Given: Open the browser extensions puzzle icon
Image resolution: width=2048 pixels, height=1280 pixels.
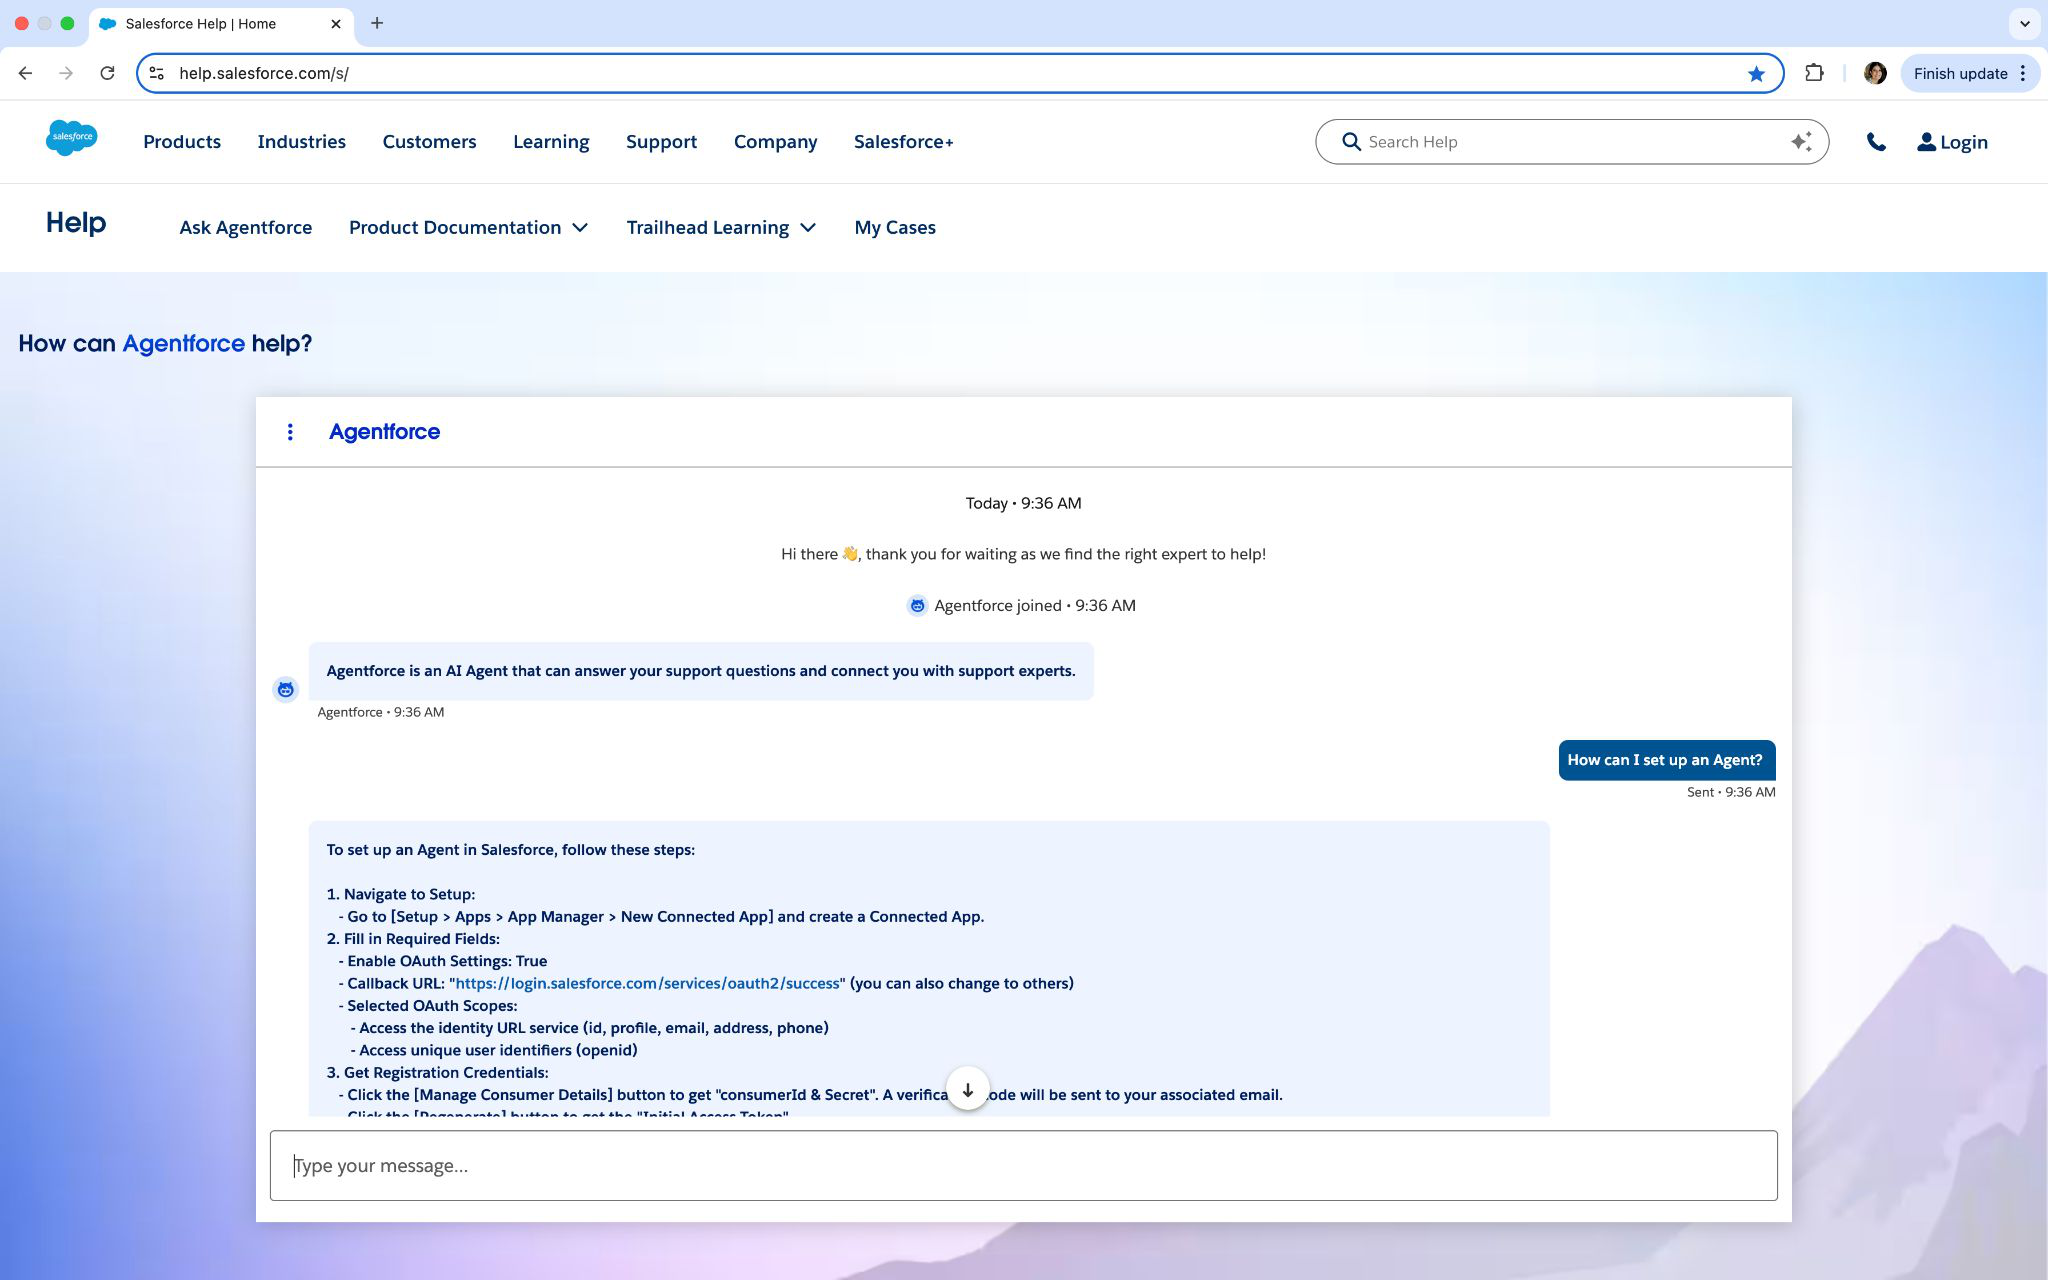Looking at the screenshot, I should (1814, 73).
